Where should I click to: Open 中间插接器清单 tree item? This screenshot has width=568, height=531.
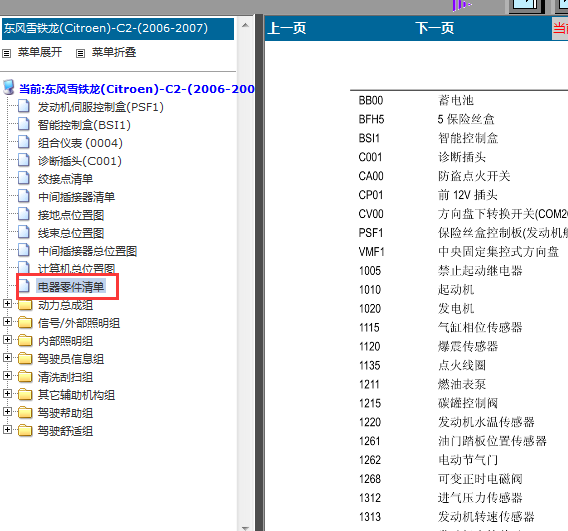tap(76, 197)
